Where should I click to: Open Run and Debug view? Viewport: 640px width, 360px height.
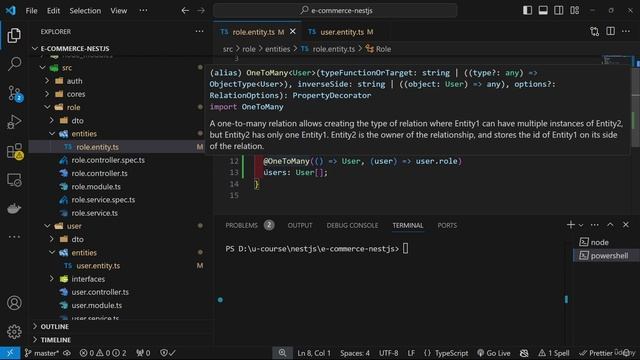[14, 122]
